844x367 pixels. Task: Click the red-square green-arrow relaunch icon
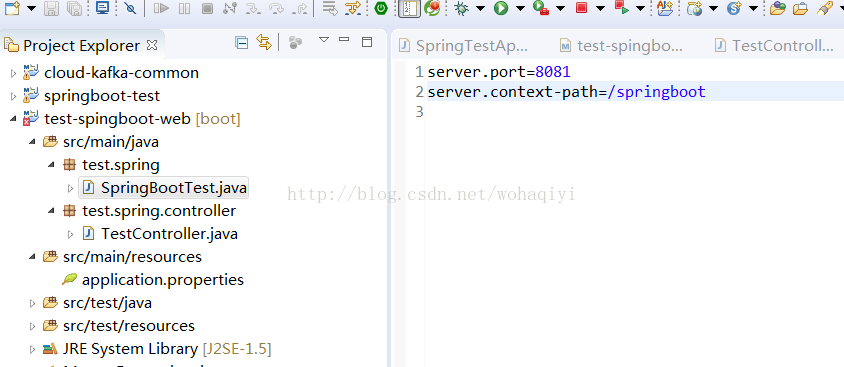point(622,8)
